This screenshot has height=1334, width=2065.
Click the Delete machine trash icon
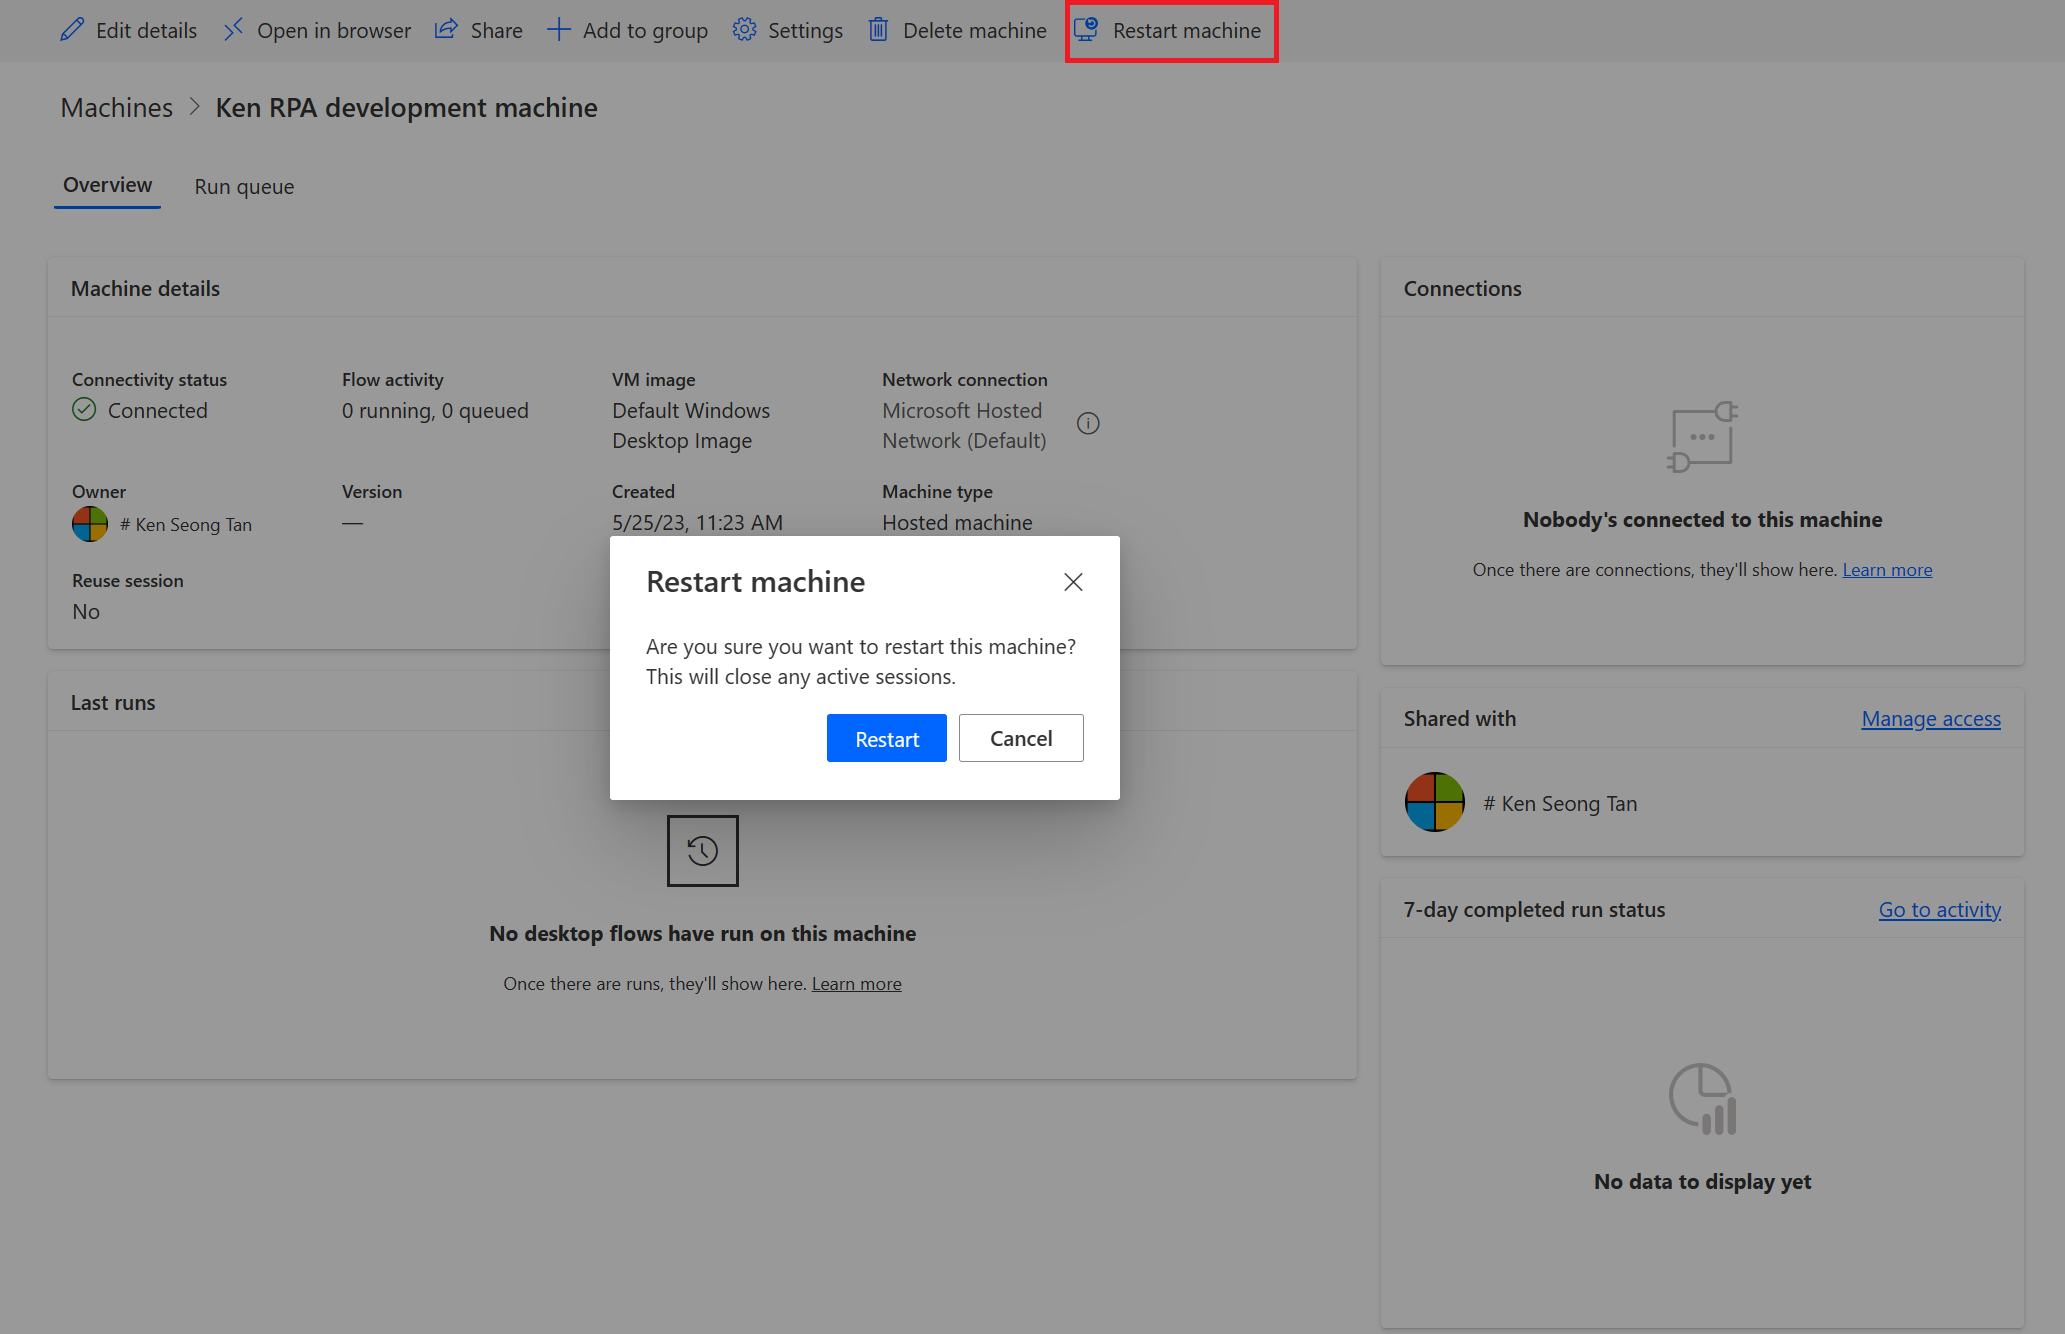pyautogui.click(x=876, y=29)
